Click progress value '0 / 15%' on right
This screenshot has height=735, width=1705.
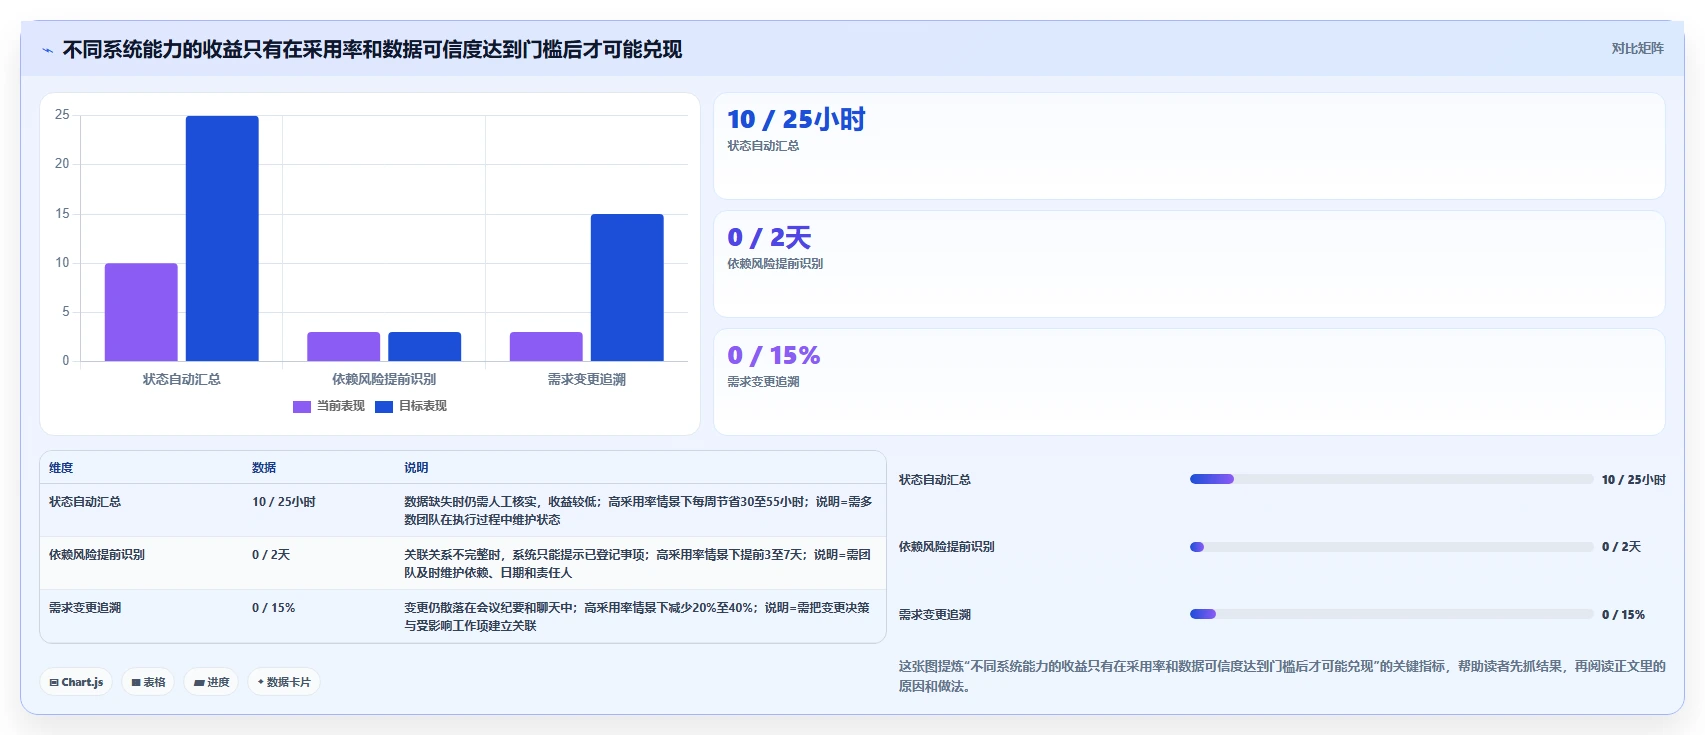point(1623,615)
